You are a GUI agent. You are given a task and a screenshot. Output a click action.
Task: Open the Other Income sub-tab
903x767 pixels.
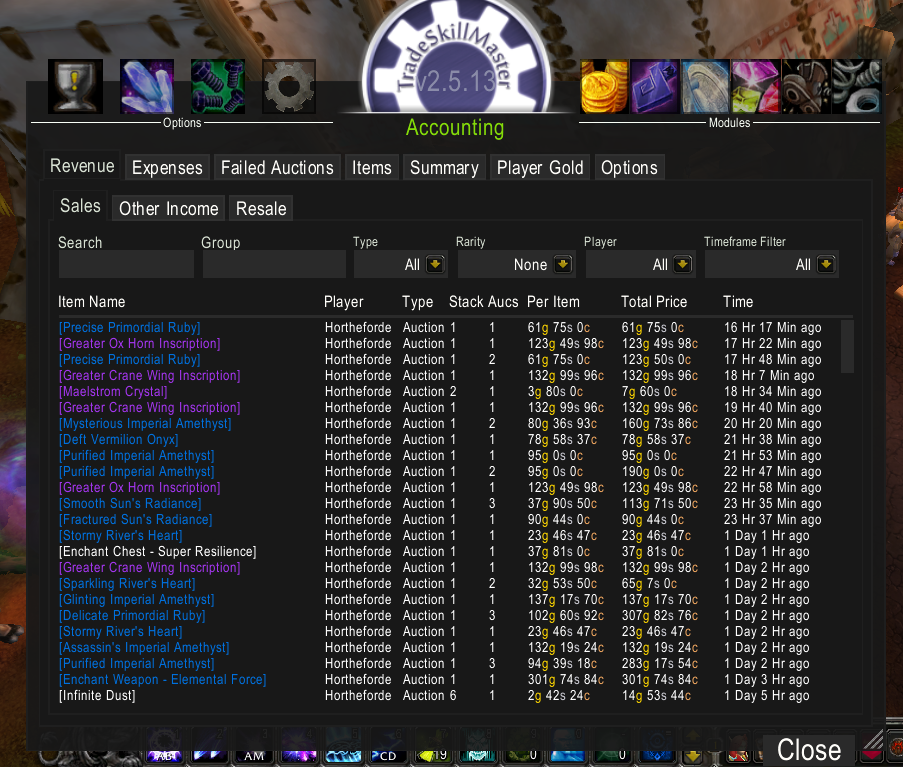(x=169, y=208)
